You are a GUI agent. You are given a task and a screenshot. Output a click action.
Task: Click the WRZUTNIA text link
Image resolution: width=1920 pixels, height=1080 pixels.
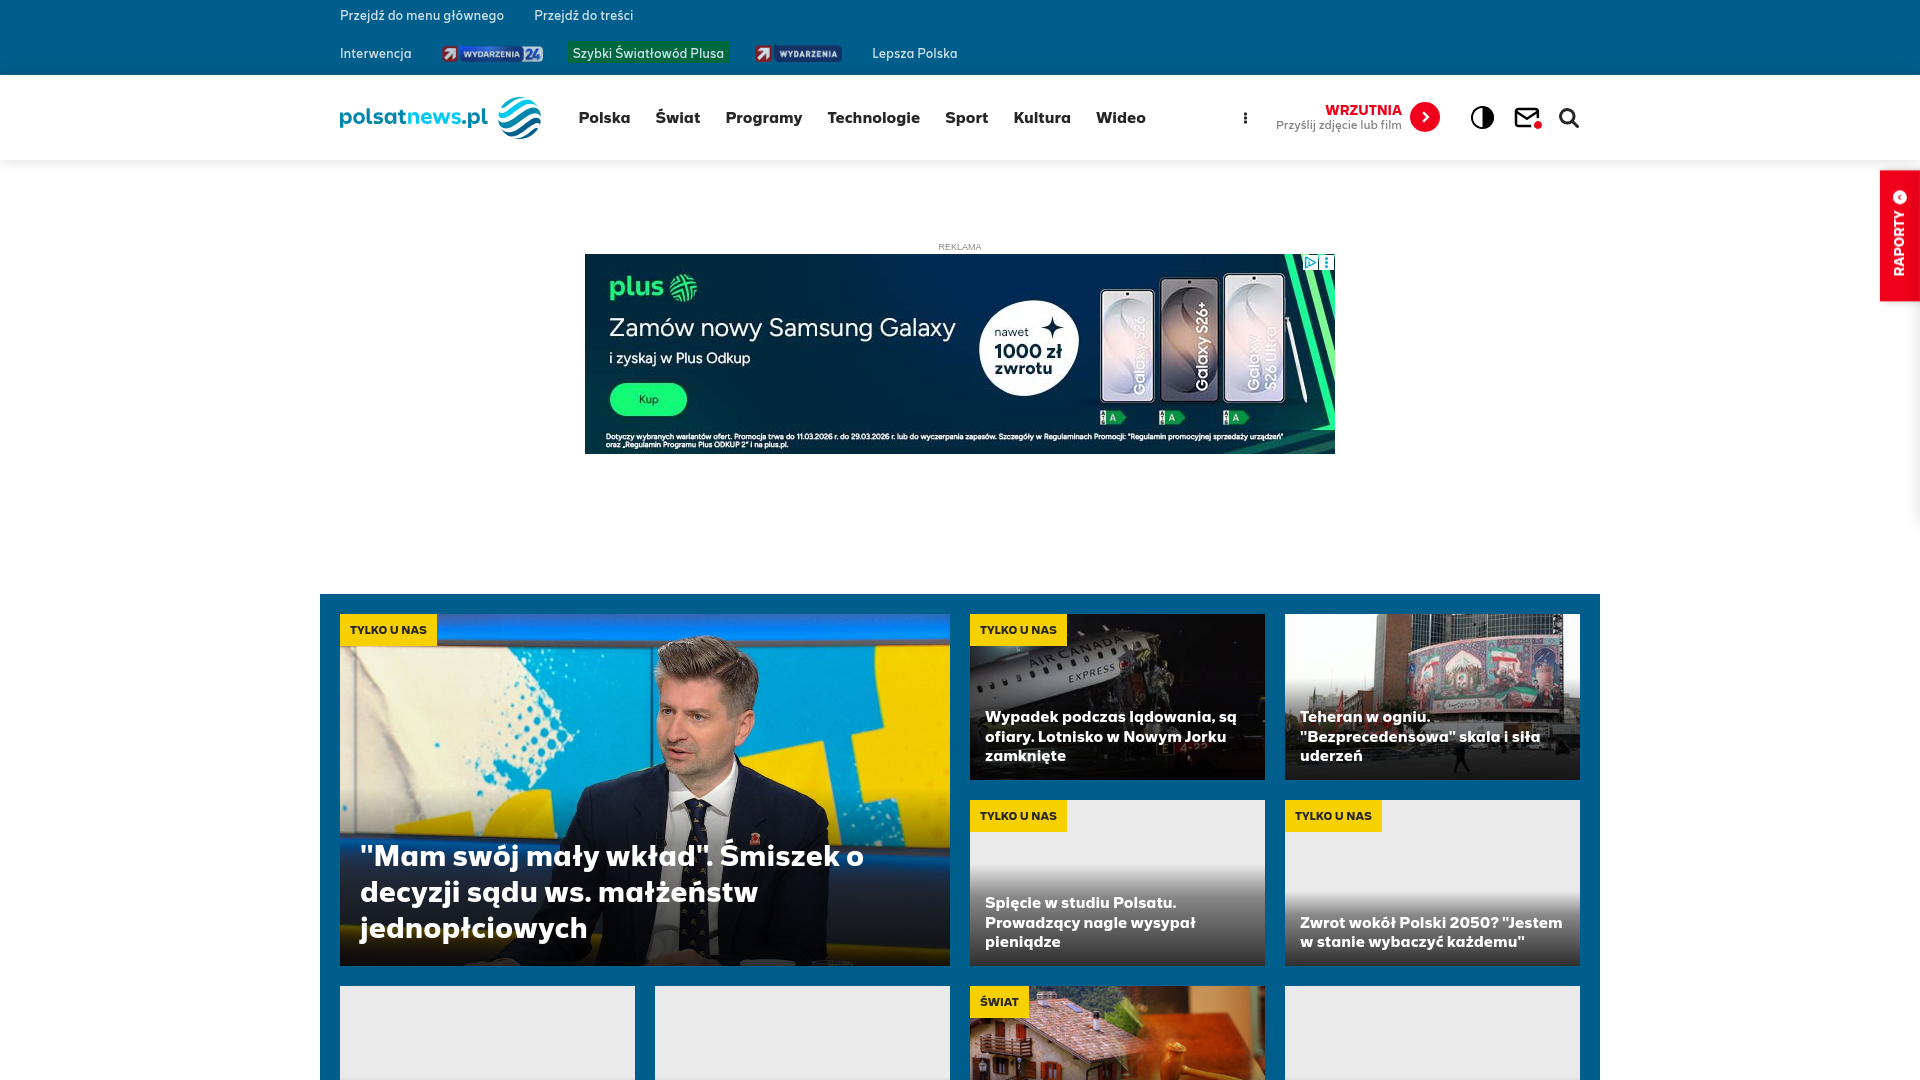click(1363, 110)
